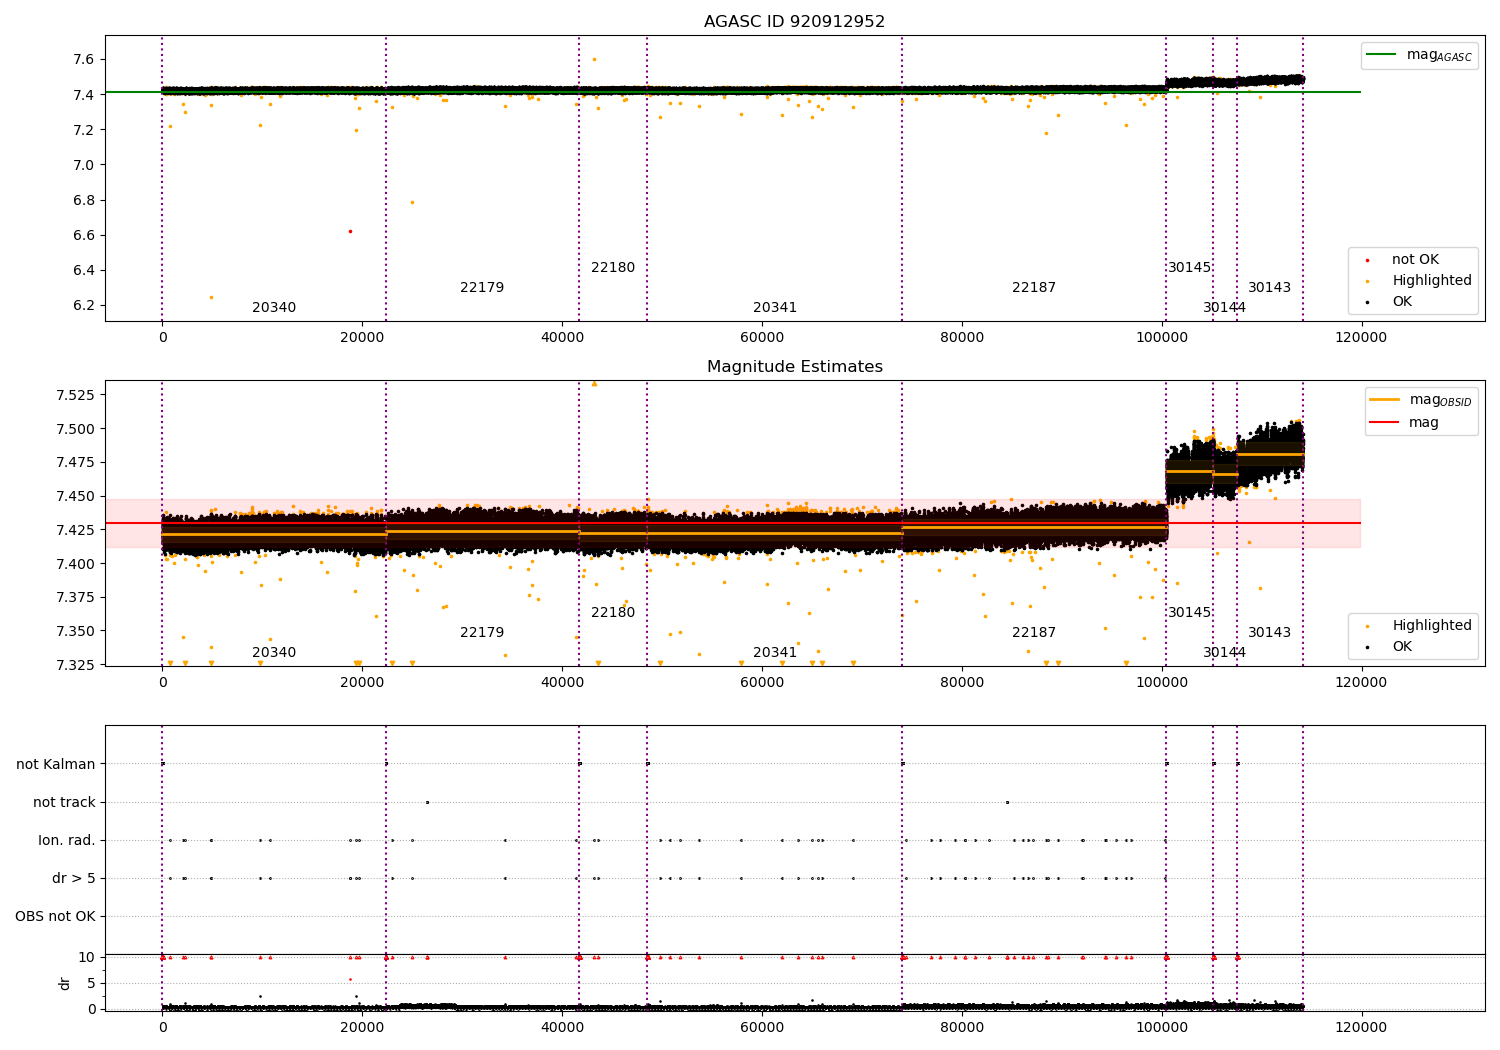This screenshot has width=1500, height=1050.
Task: Click OBSID label 20340 in top plot
Action: 274,307
